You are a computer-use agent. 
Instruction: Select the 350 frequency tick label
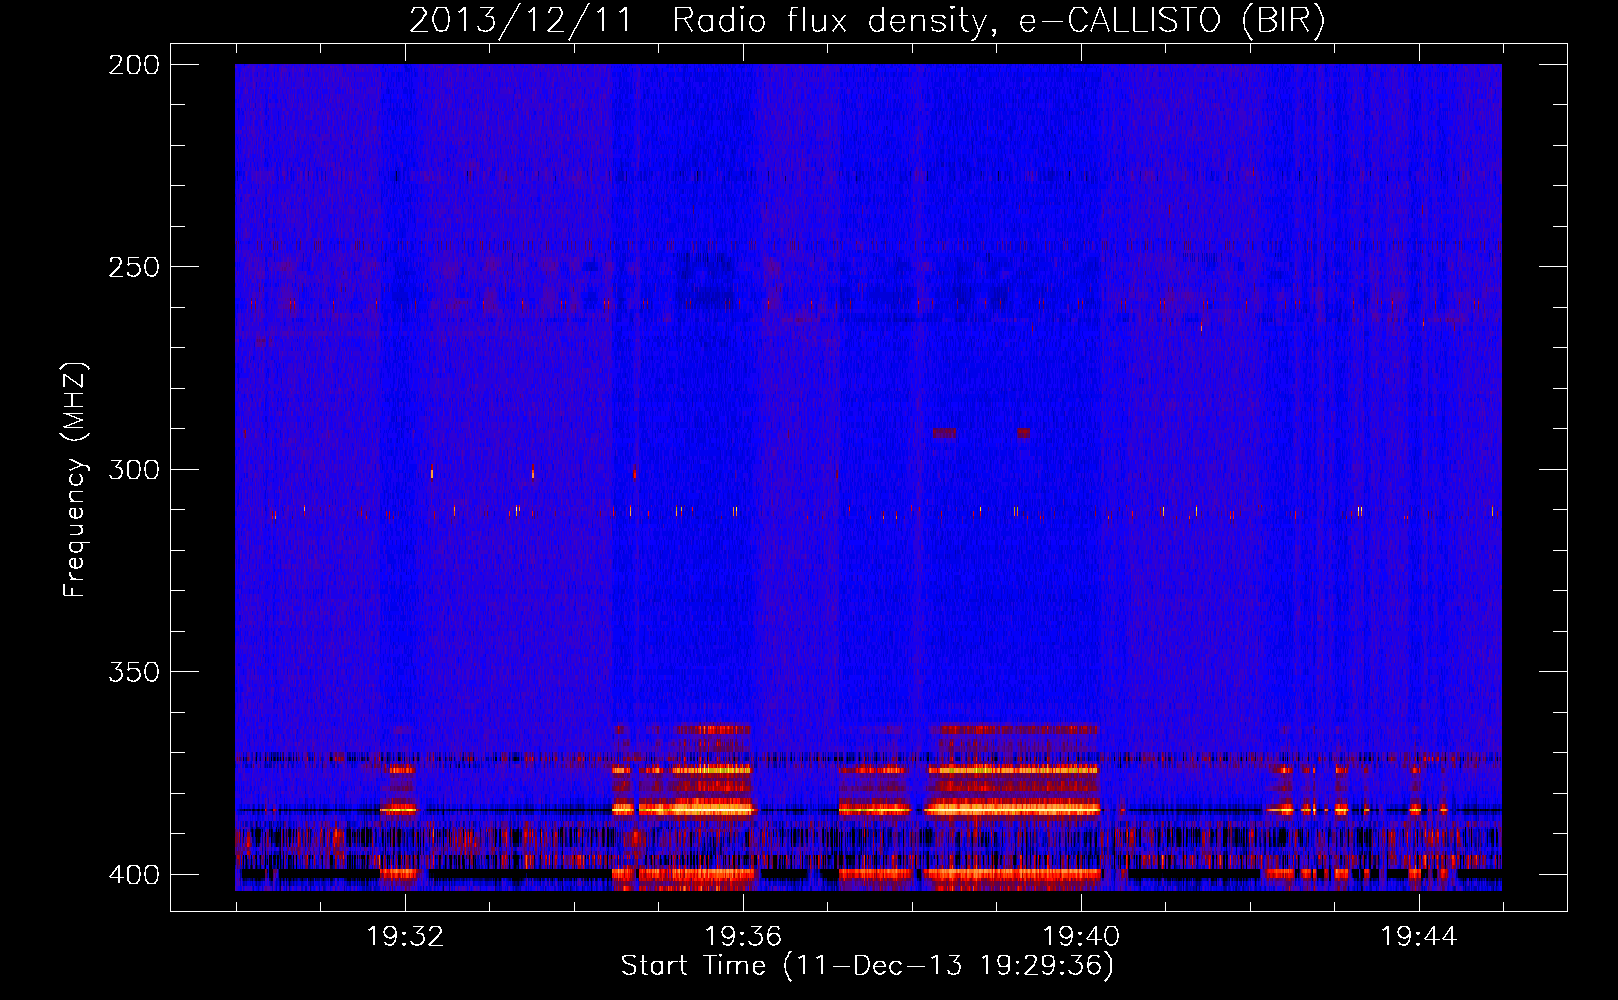point(134,671)
